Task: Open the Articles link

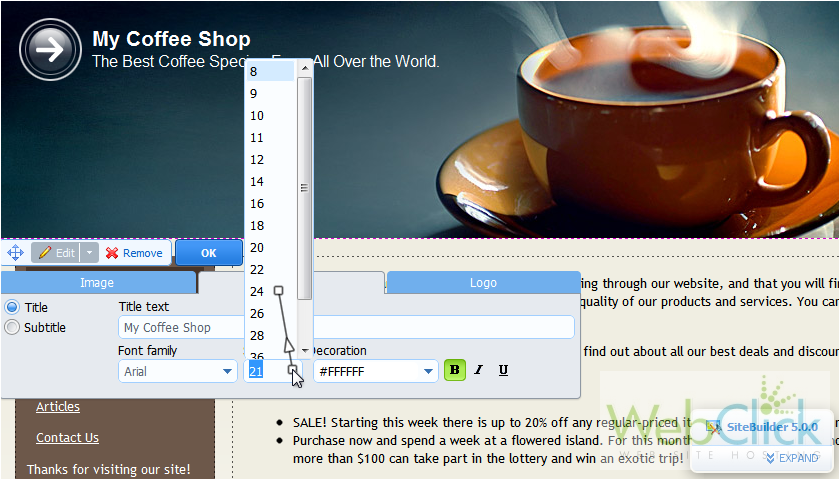Action: 58,407
